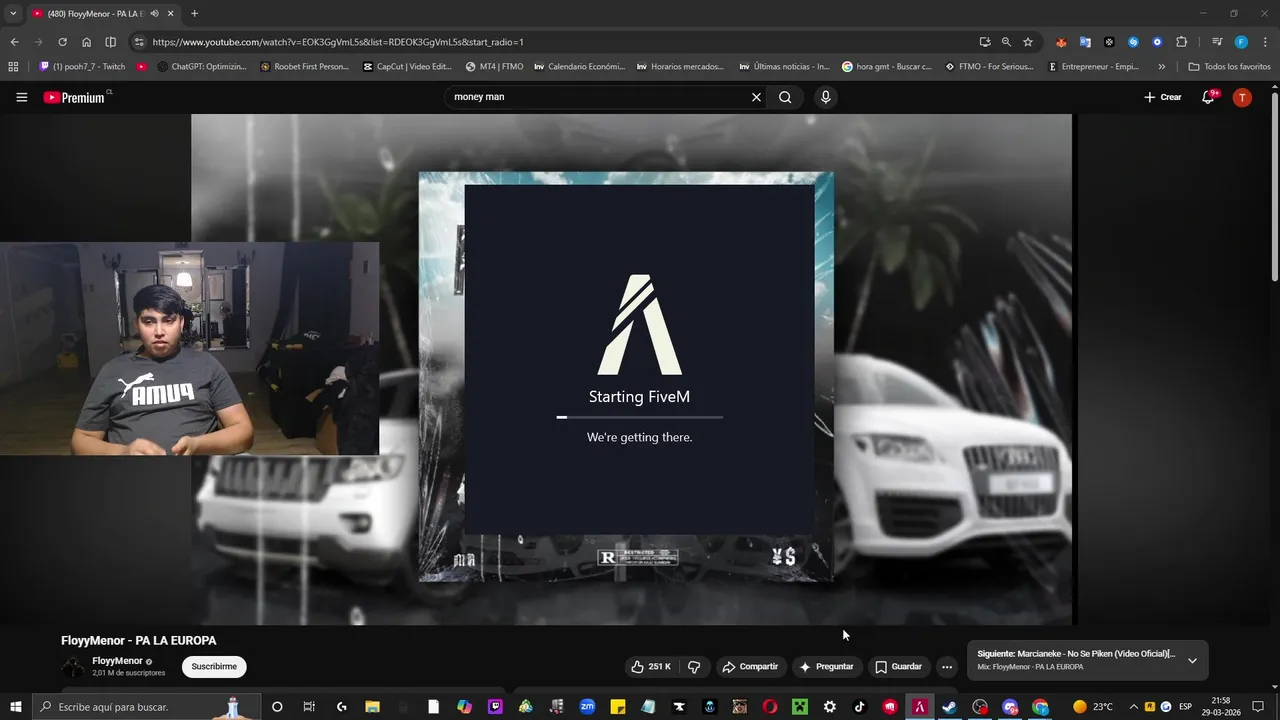This screenshot has width=1280, height=720.
Task: Open the Twitch taskbar icon
Action: pyautogui.click(x=495, y=707)
